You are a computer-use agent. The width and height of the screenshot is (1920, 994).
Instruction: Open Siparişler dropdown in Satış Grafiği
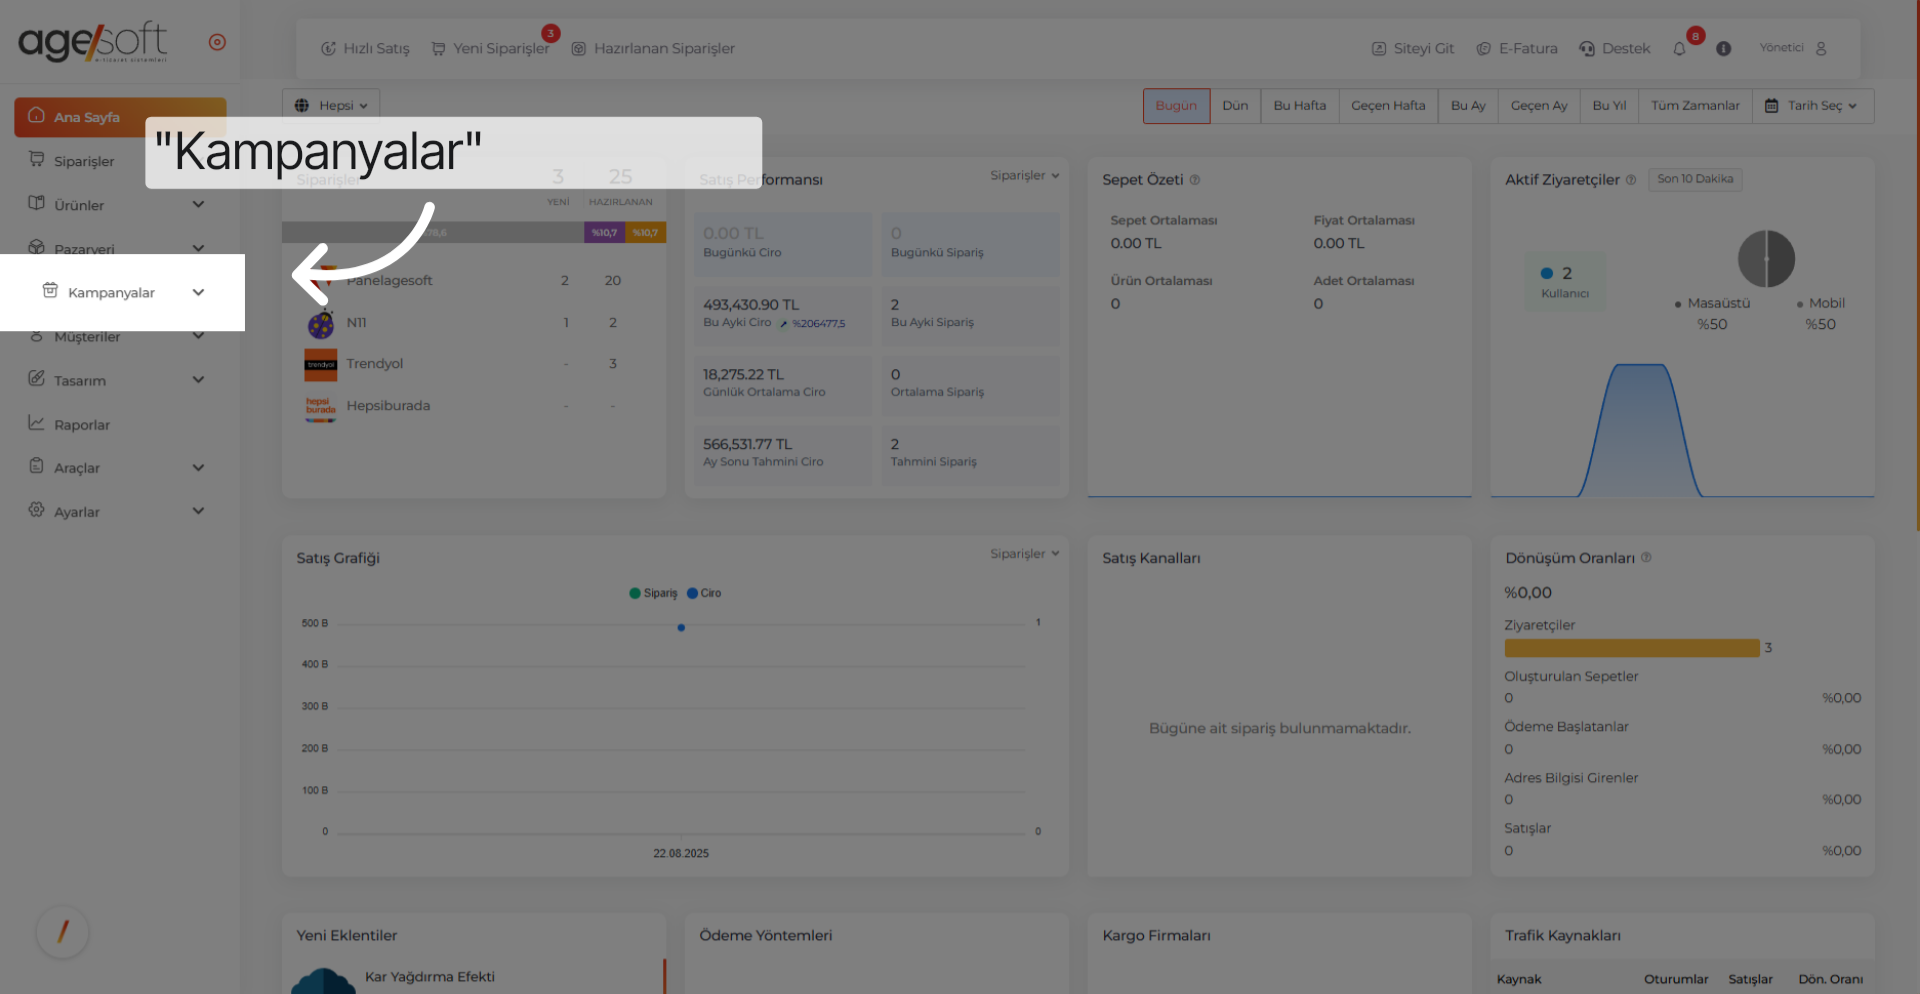click(1025, 553)
